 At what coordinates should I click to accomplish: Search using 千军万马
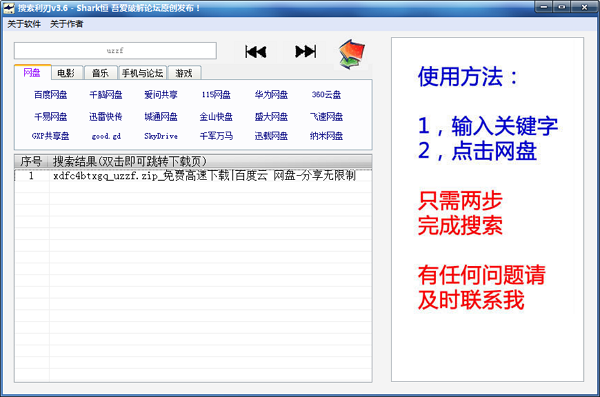(x=216, y=136)
